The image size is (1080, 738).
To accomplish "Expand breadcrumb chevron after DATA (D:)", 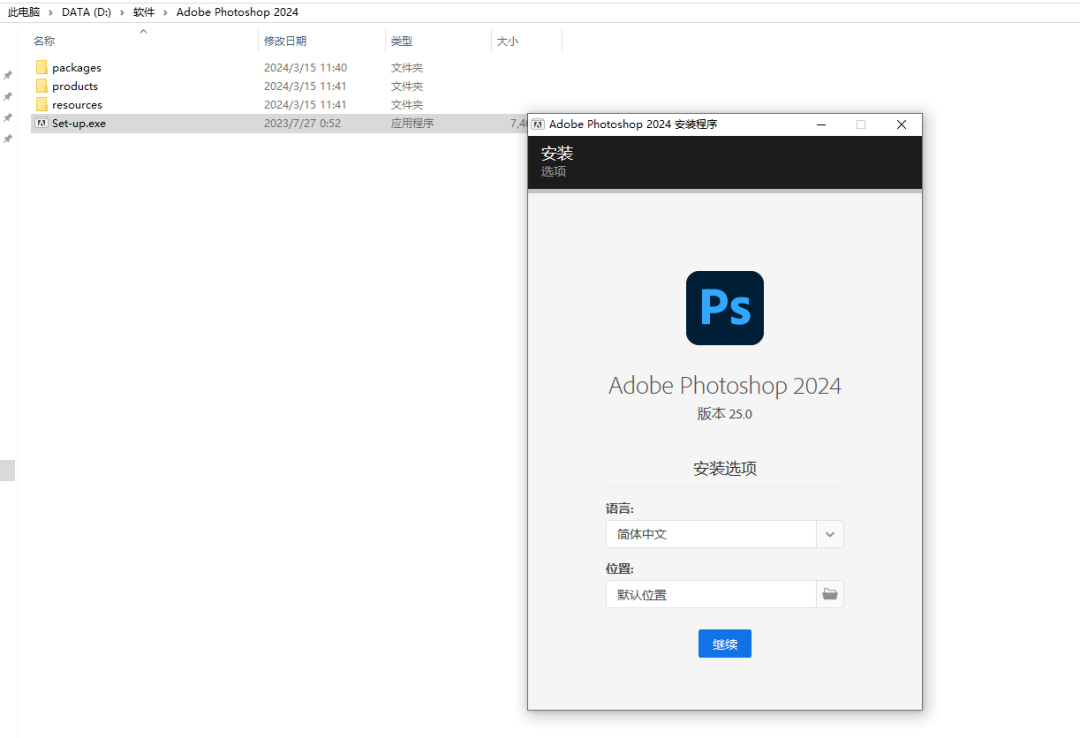I will pyautogui.click(x=122, y=12).
